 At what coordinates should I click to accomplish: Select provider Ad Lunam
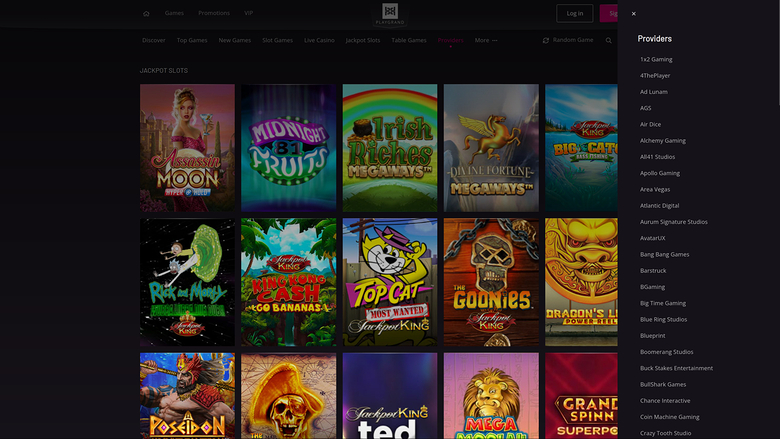click(x=654, y=92)
